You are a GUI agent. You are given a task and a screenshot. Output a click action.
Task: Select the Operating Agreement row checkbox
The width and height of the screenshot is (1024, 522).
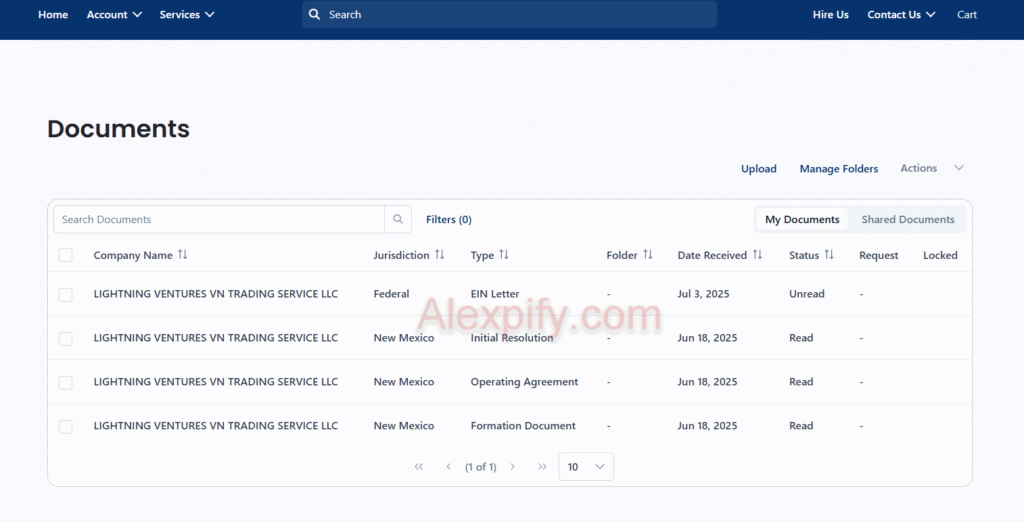[x=66, y=382]
